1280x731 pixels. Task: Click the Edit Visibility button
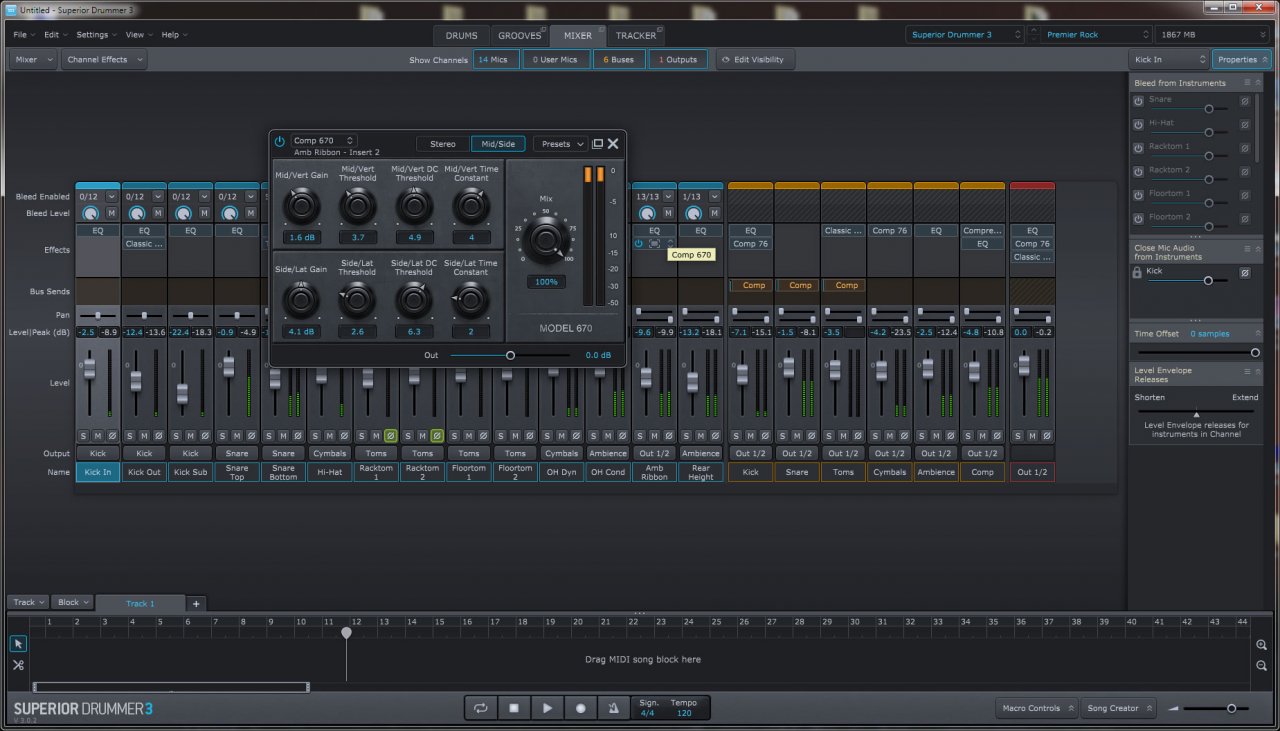pos(755,60)
